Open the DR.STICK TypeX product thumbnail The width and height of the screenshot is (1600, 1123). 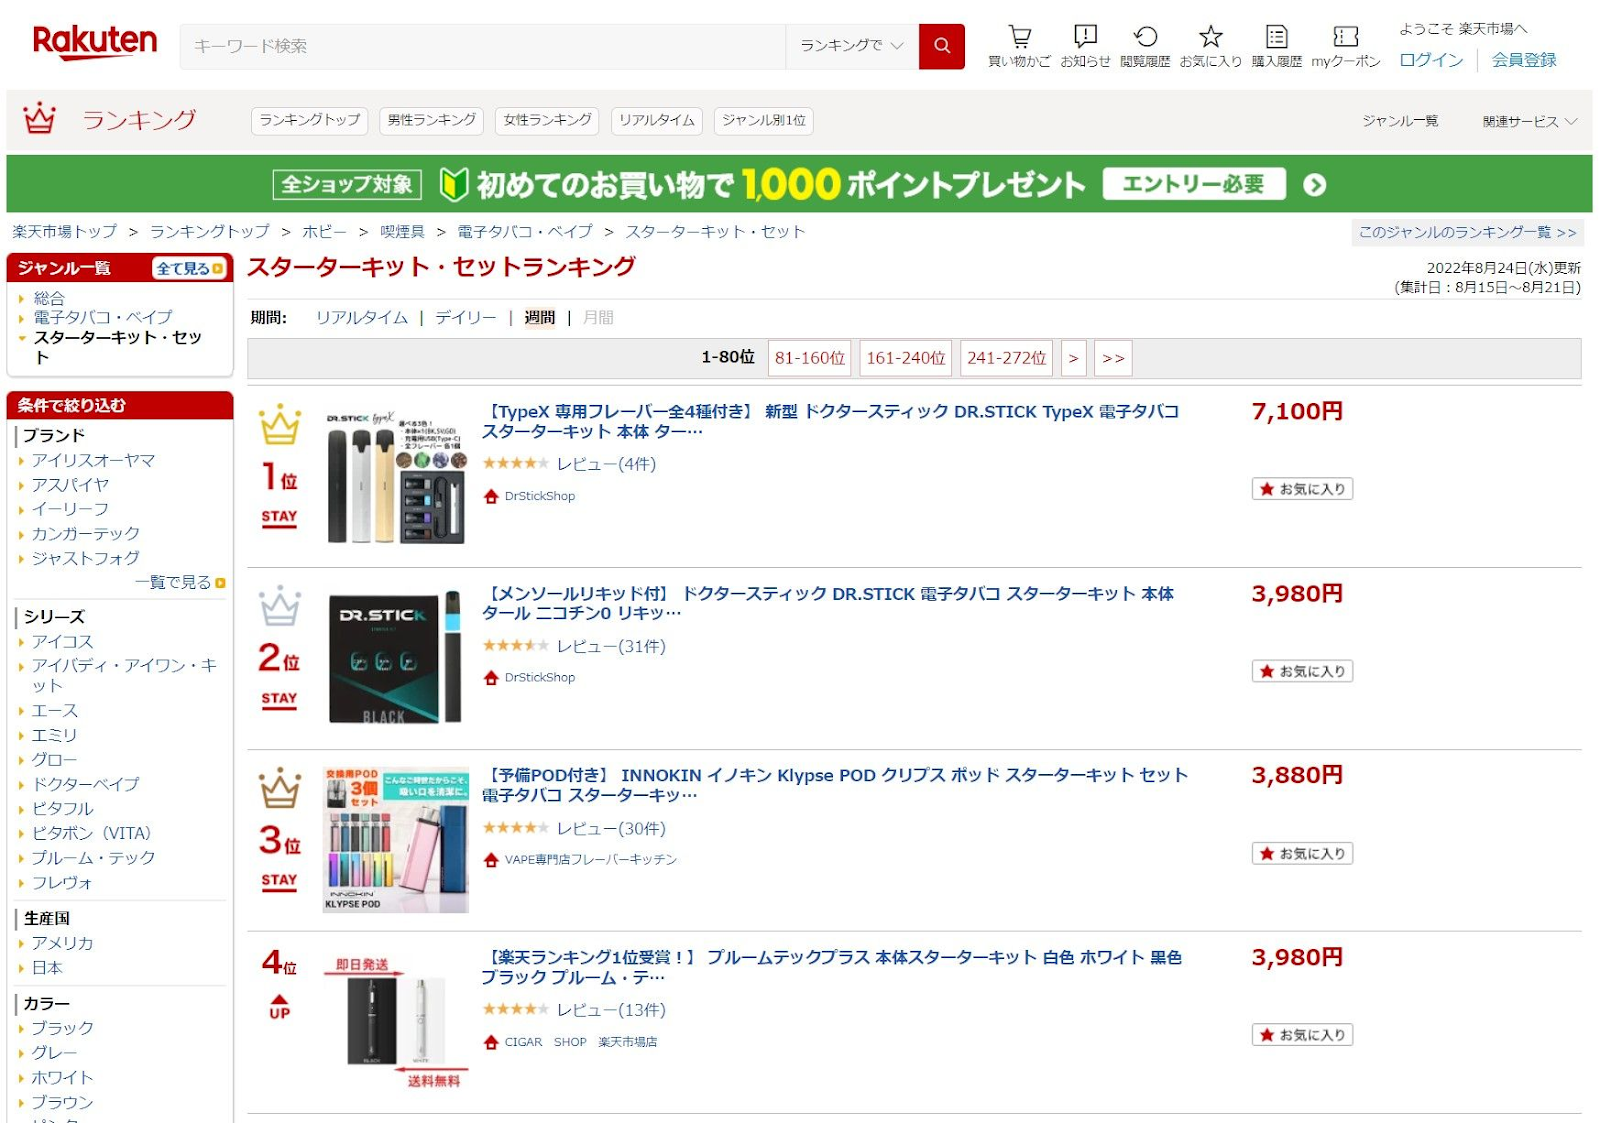pos(396,476)
